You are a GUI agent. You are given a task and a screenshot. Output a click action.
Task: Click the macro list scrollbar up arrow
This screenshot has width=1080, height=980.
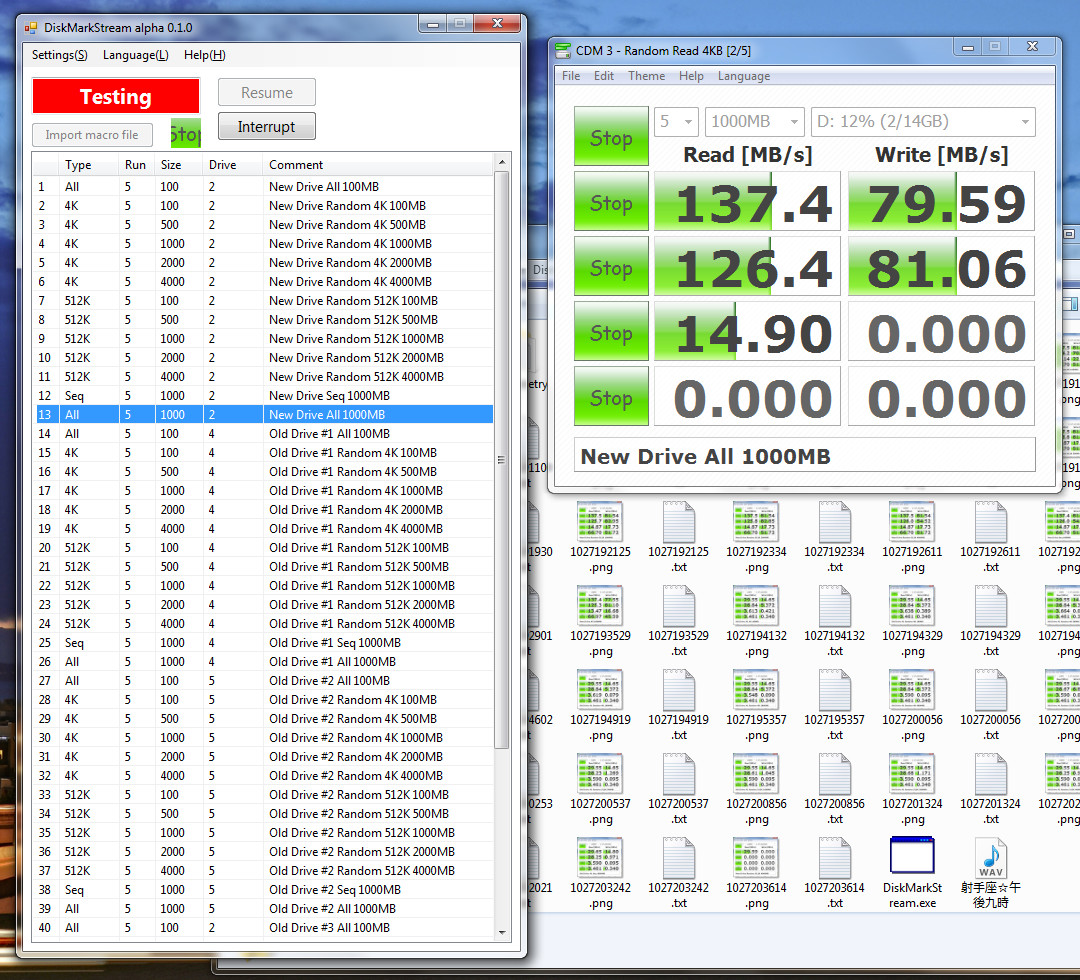[x=501, y=163]
